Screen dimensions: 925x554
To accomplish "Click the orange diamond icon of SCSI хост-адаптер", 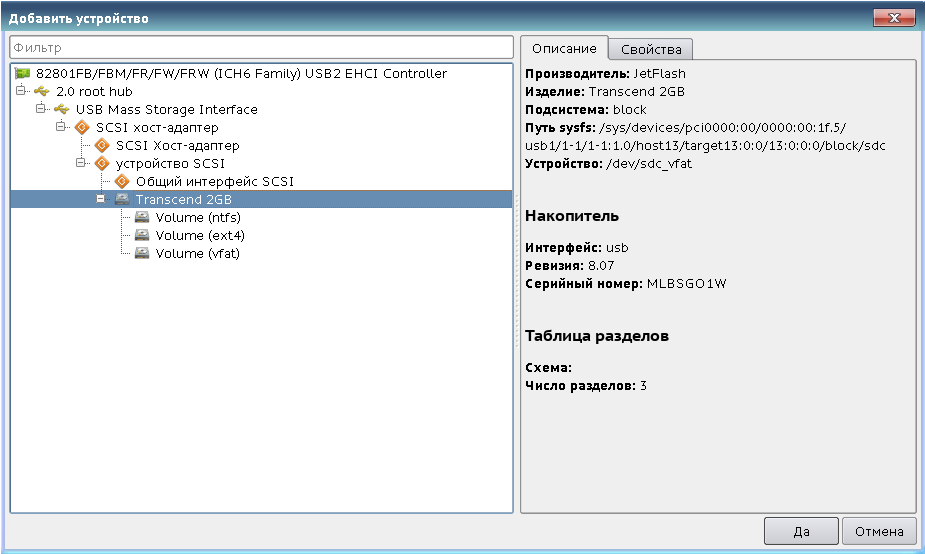I will (x=82, y=127).
